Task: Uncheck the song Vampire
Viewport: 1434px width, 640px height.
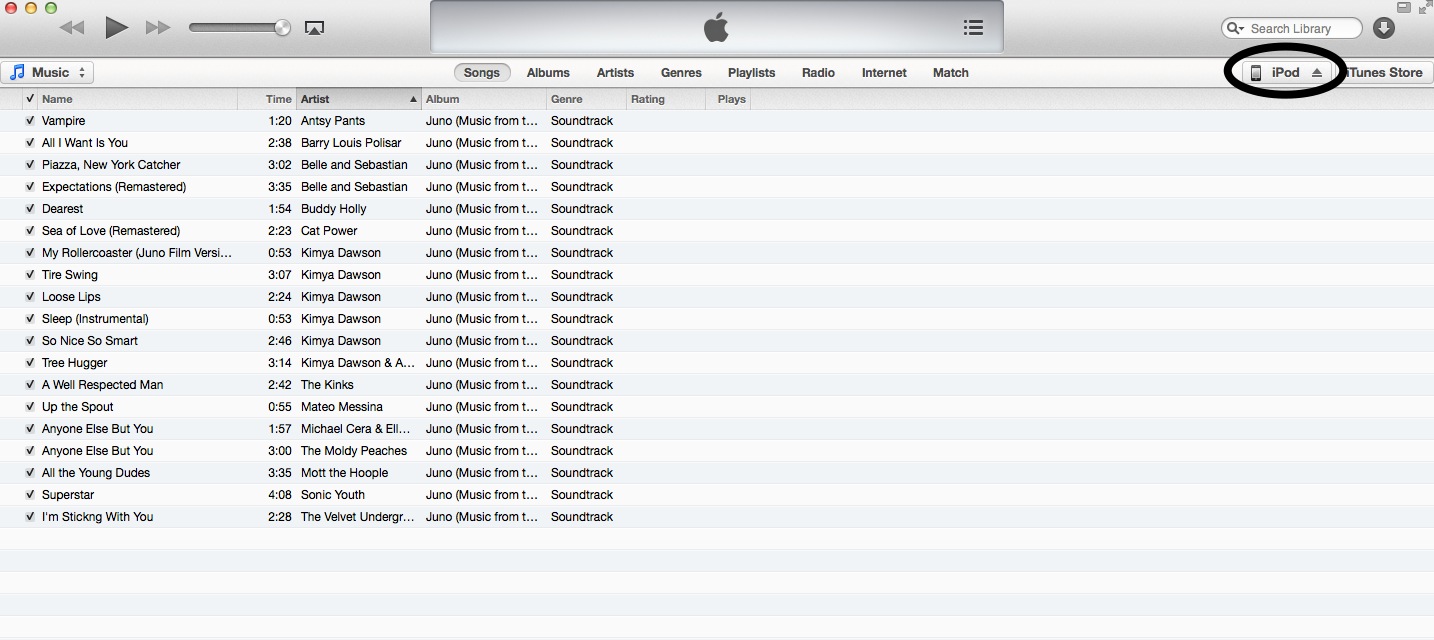Action: click(x=30, y=121)
